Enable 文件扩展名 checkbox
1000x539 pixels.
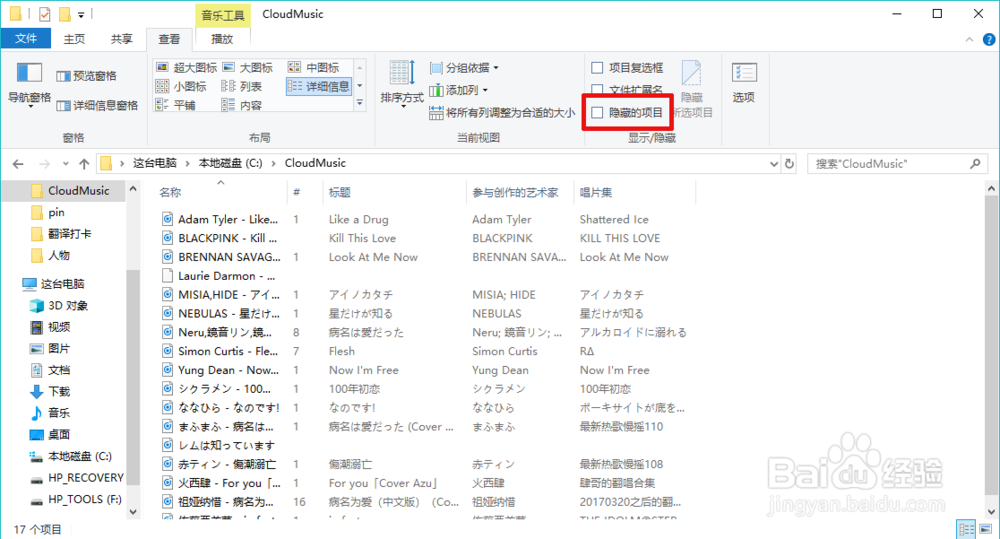coord(597,89)
